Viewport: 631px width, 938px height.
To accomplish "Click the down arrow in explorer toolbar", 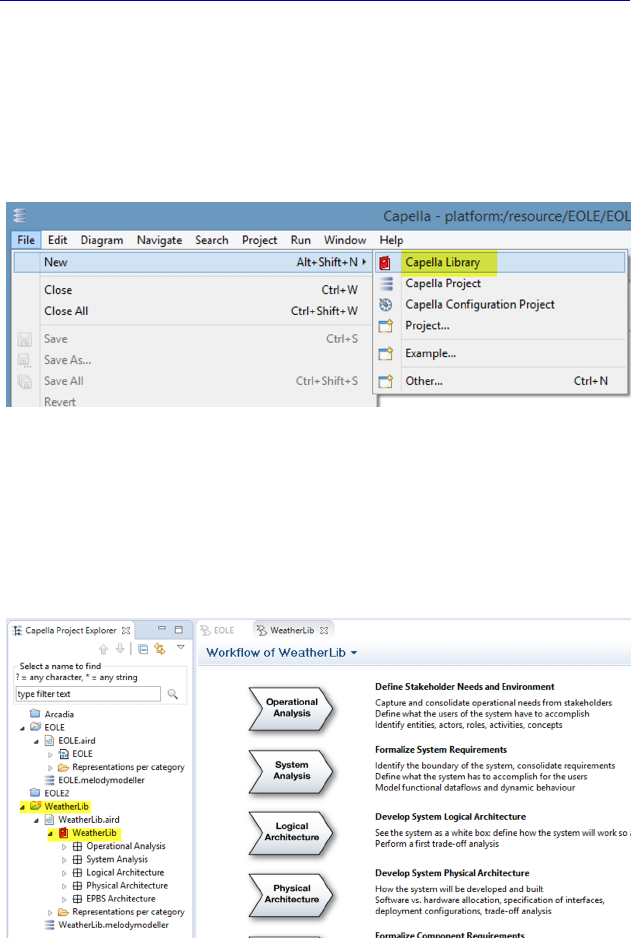I will [x=120, y=648].
